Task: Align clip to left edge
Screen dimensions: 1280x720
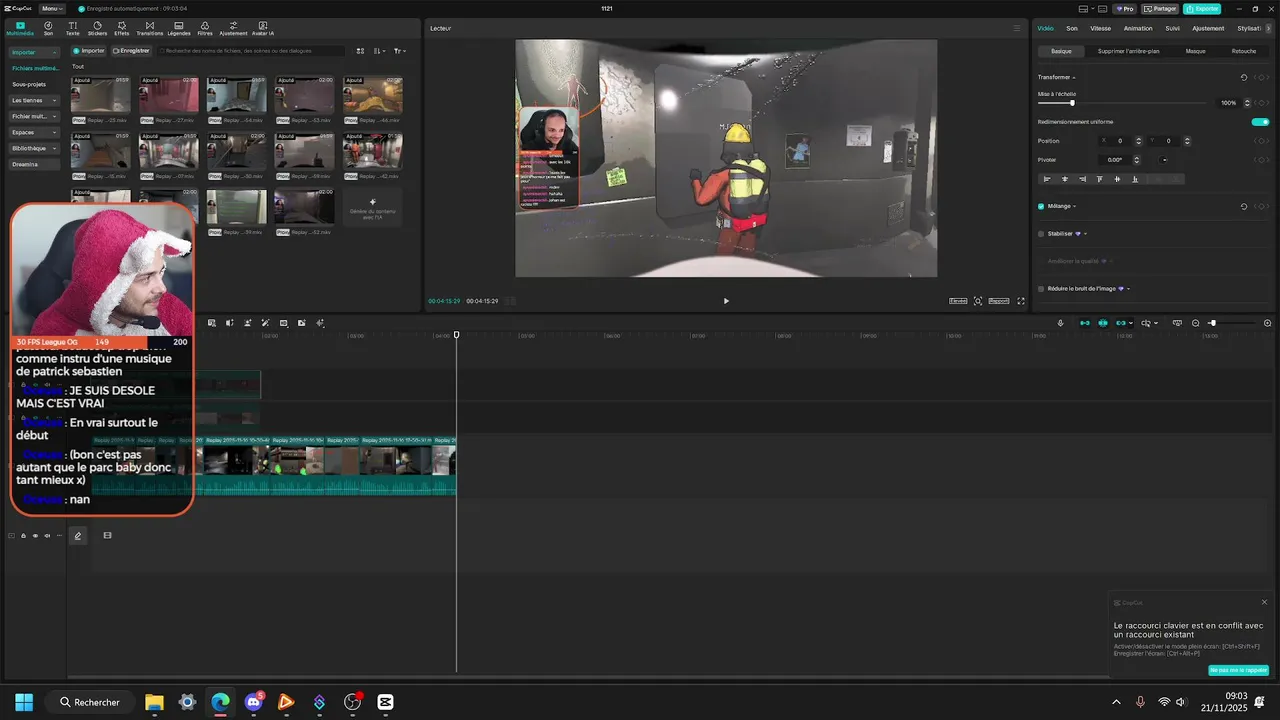Action: [1047, 179]
